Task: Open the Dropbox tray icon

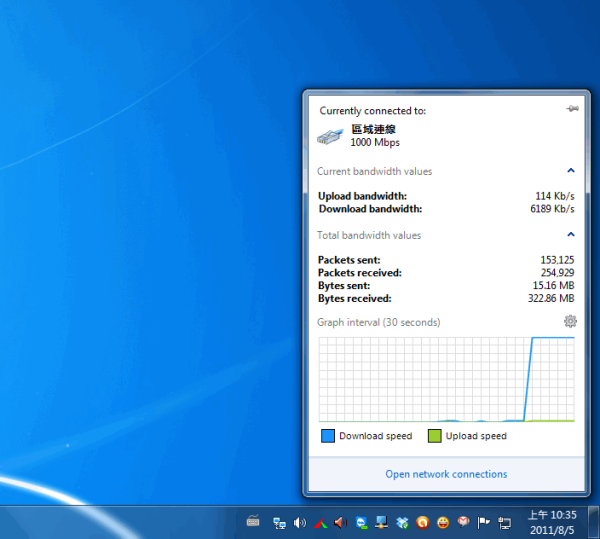Action: 402,522
